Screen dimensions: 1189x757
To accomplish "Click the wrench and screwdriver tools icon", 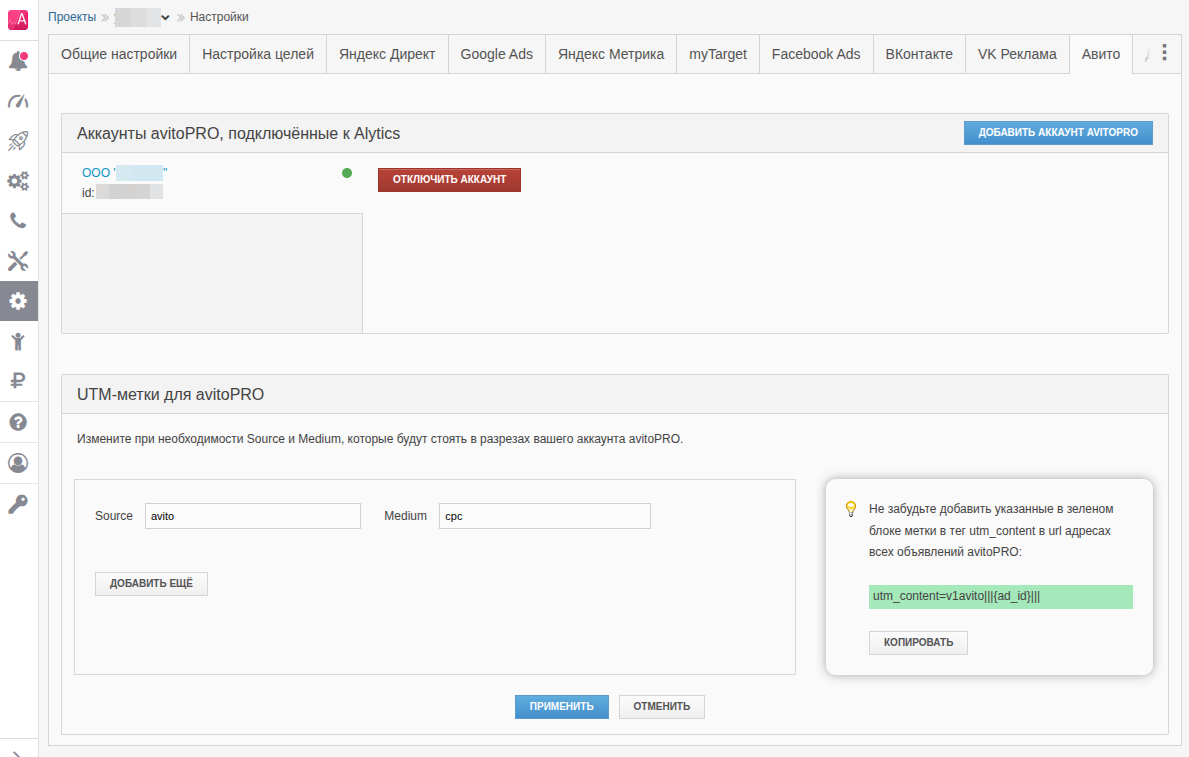I will point(18,261).
